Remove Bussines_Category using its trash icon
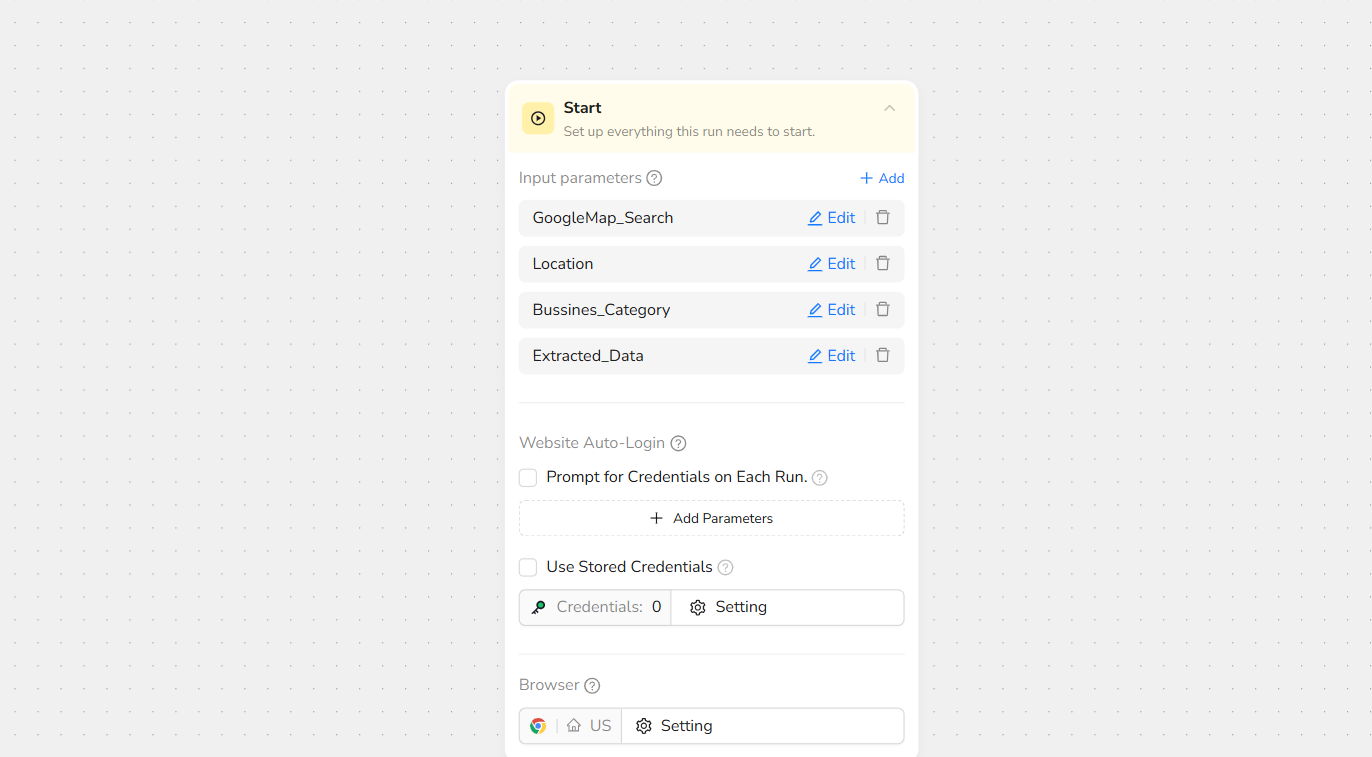 [883, 310]
